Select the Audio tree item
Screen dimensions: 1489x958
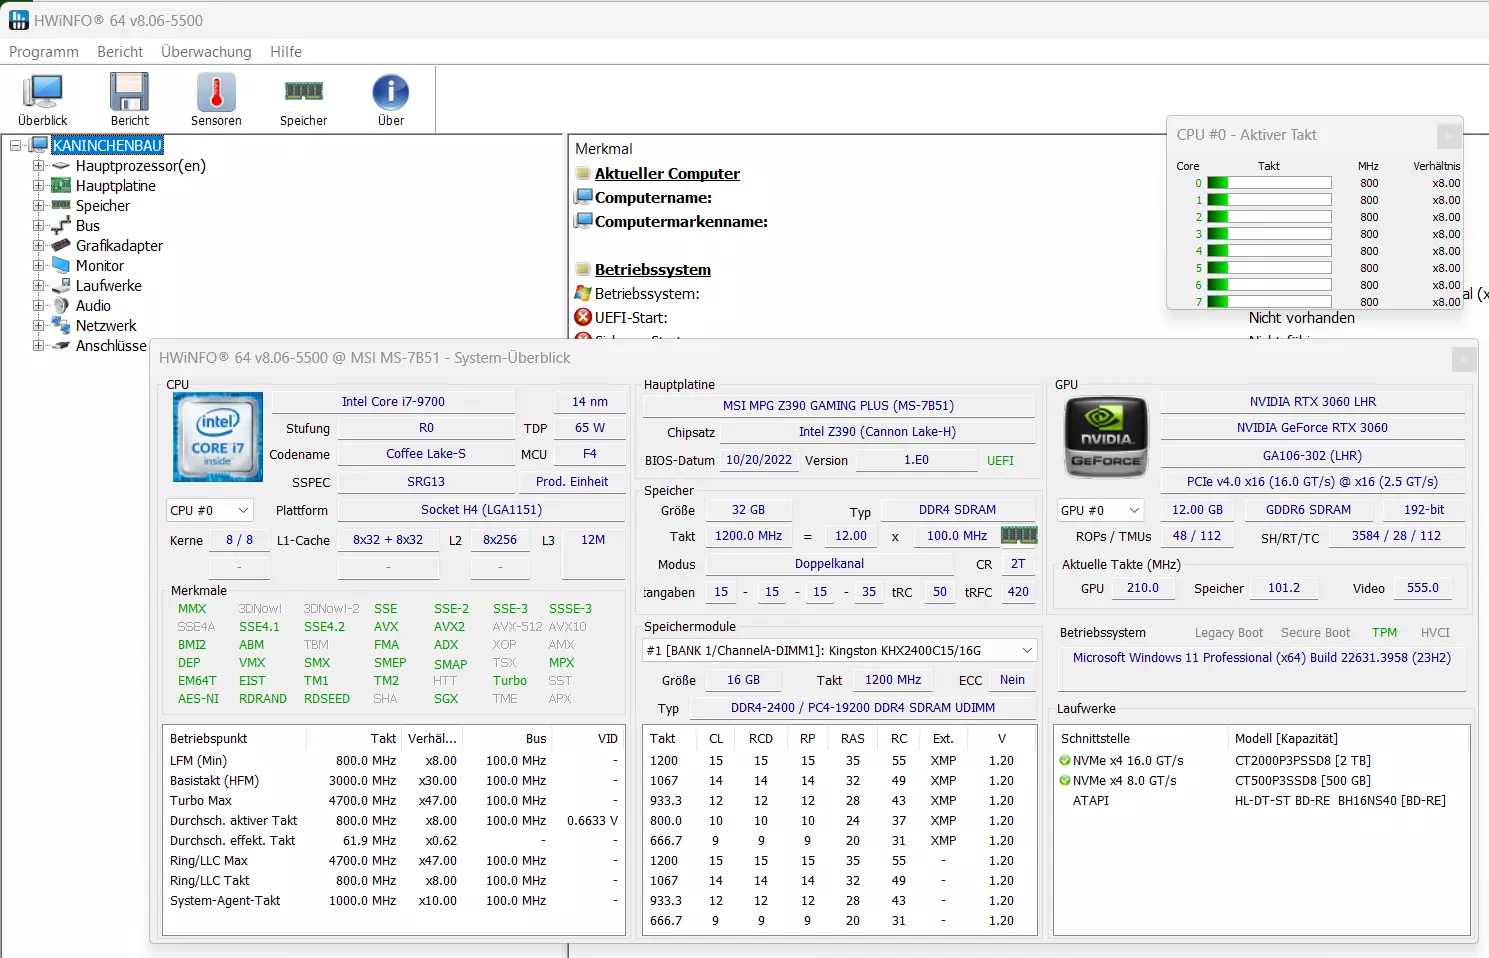93,305
